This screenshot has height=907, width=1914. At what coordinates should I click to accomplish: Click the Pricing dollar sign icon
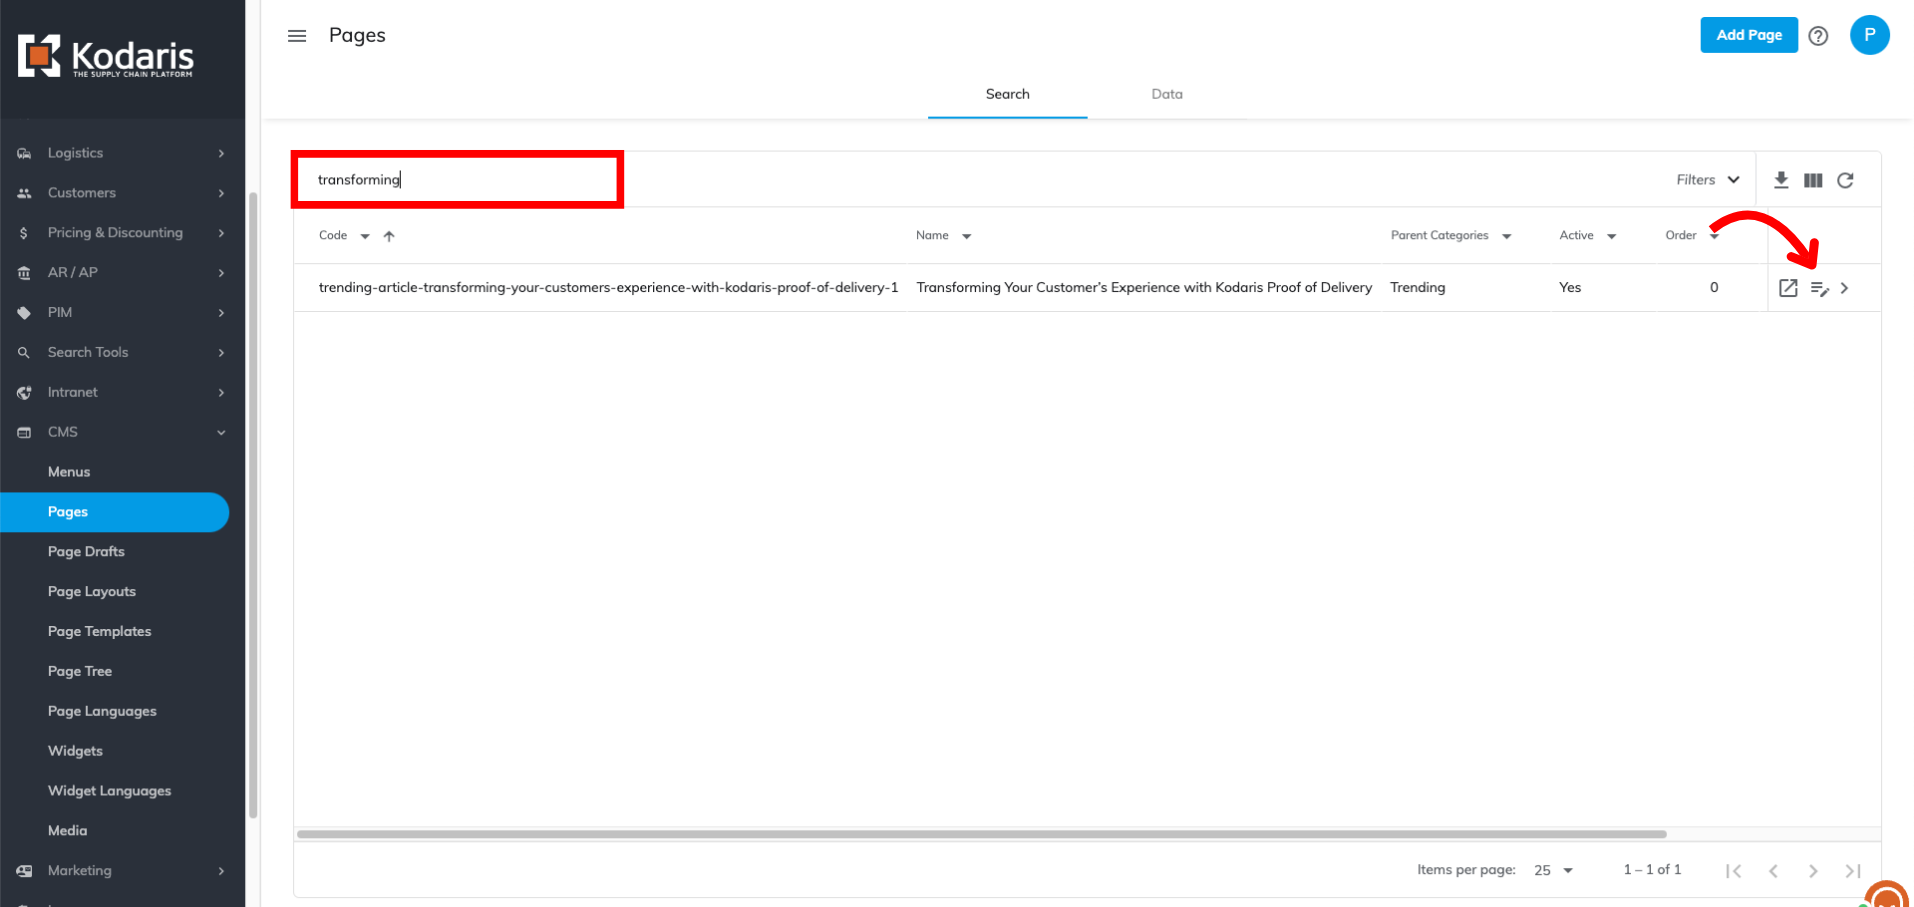pyautogui.click(x=24, y=233)
